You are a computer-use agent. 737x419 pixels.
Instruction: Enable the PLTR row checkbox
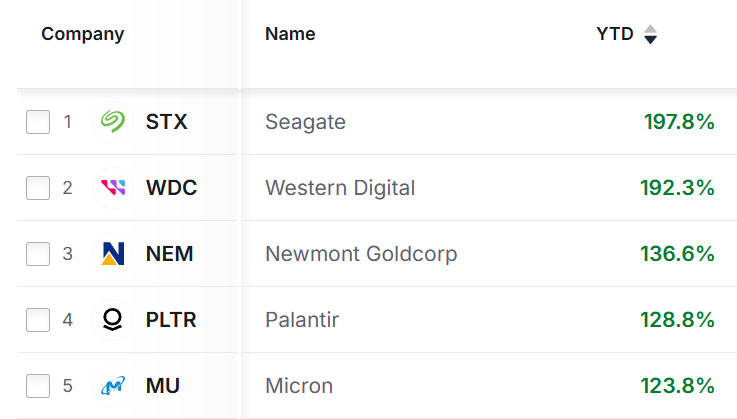[x=38, y=320]
